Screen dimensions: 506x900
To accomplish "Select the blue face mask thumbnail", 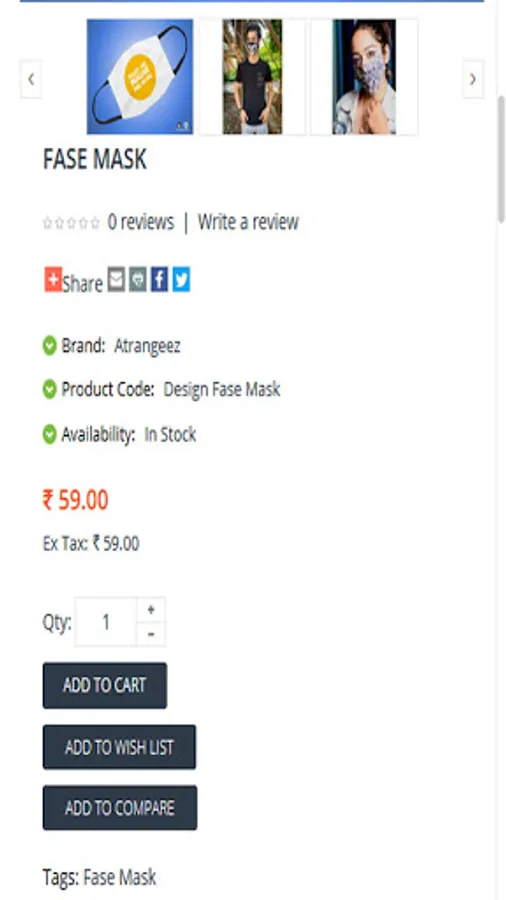I will [x=140, y=77].
